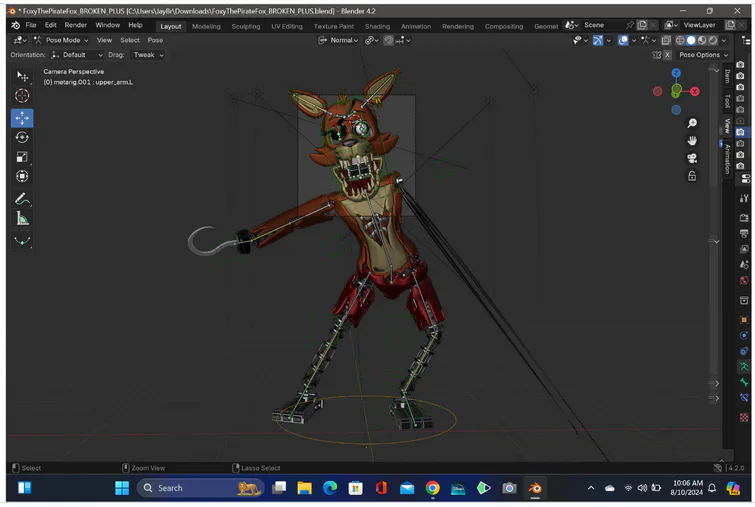Viewport: 755px width, 507px height.
Task: Switch to the Animation workspace tab
Action: tap(416, 26)
